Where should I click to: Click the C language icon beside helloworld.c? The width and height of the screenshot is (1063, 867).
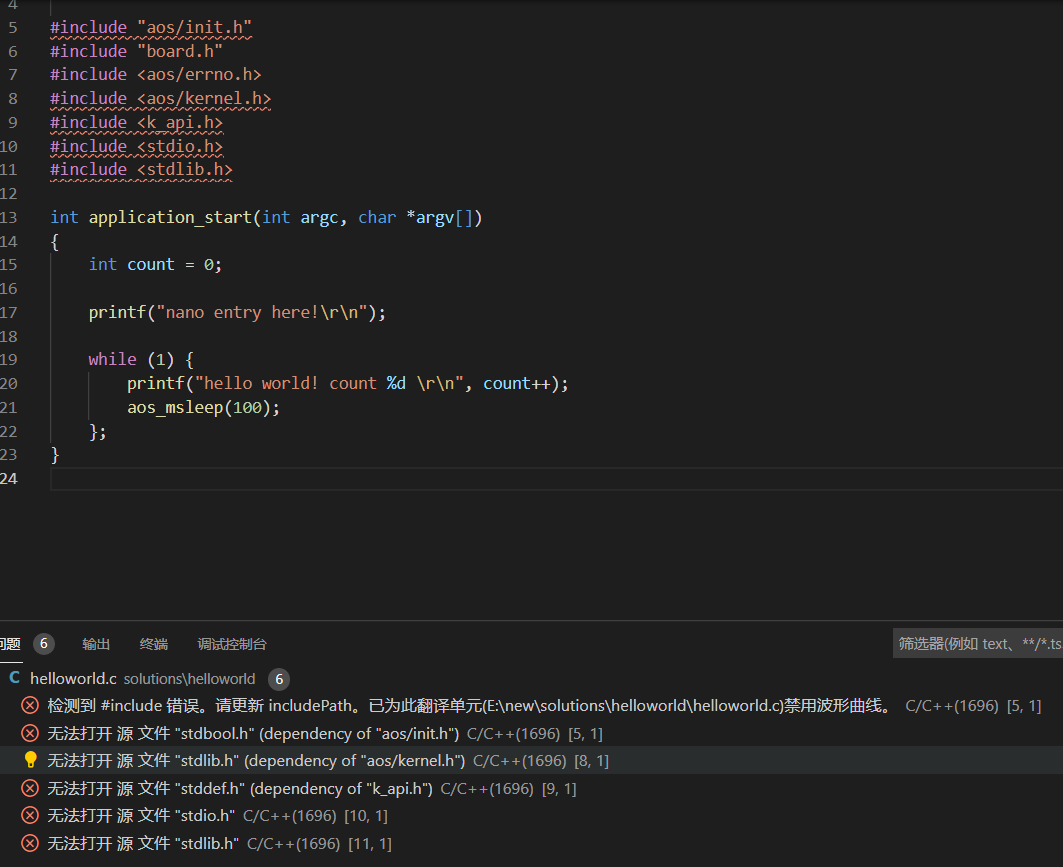13,678
